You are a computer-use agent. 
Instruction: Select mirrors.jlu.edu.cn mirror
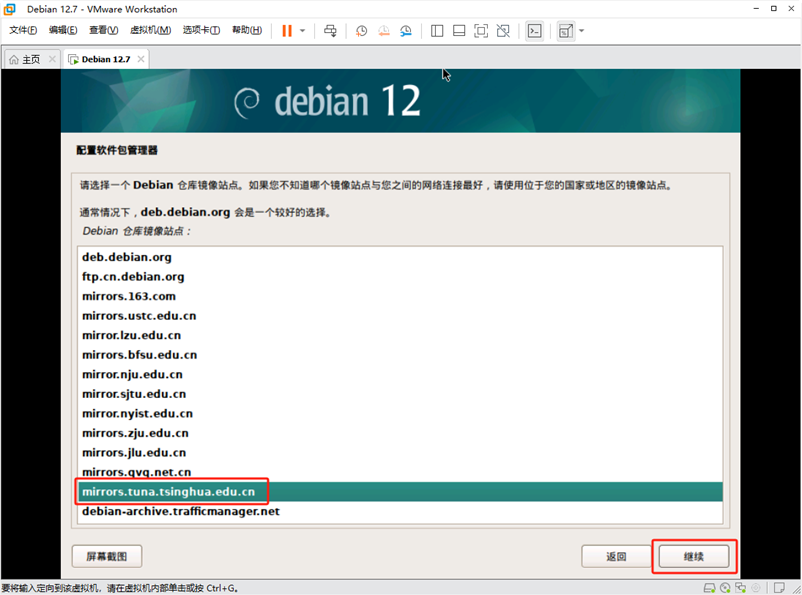tap(400, 452)
